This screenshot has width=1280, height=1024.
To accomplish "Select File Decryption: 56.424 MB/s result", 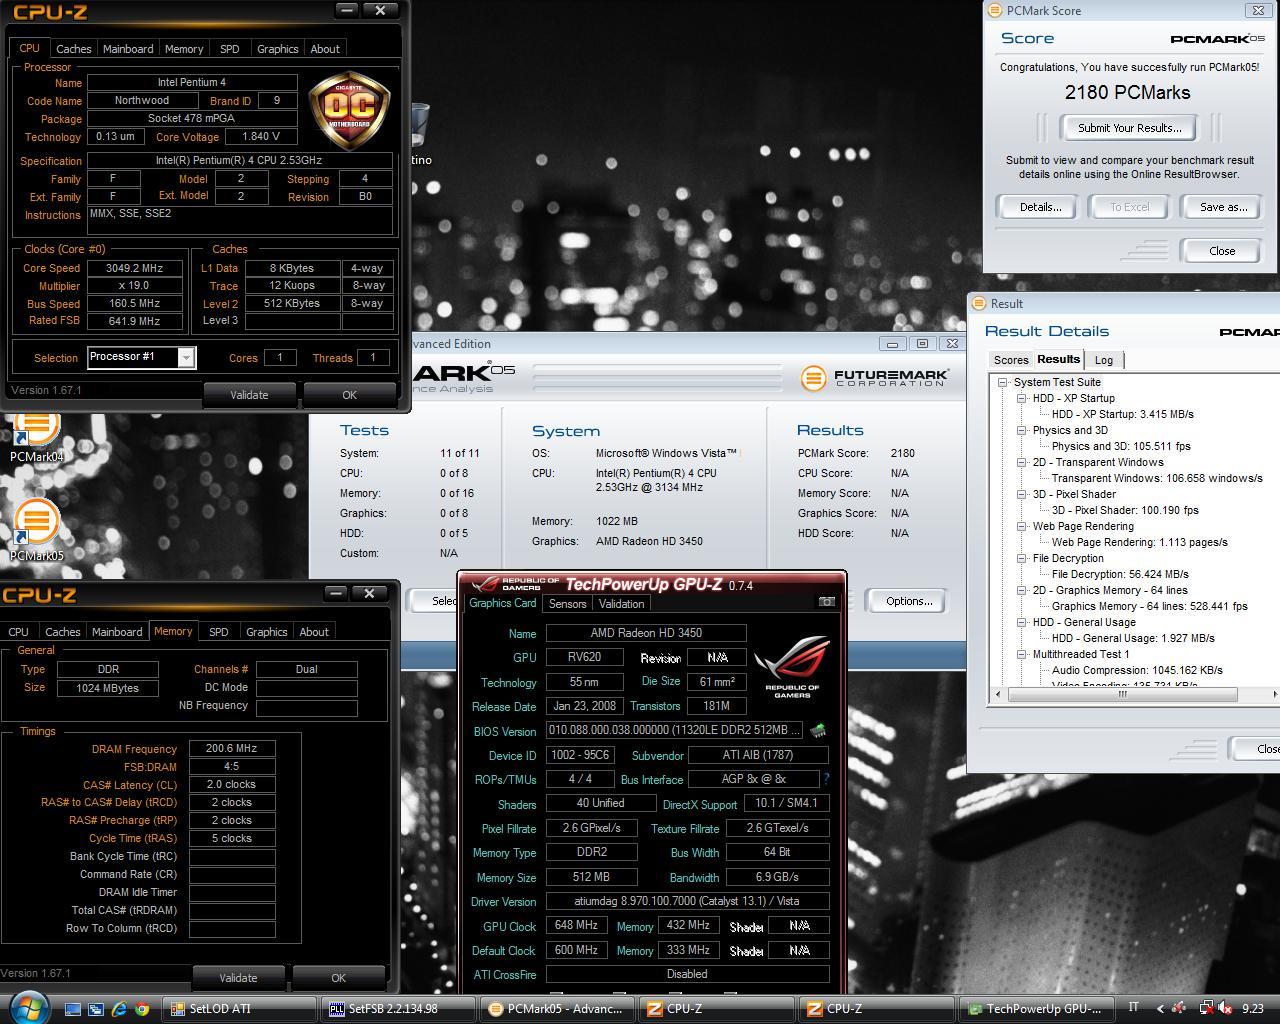I will tap(1120, 574).
